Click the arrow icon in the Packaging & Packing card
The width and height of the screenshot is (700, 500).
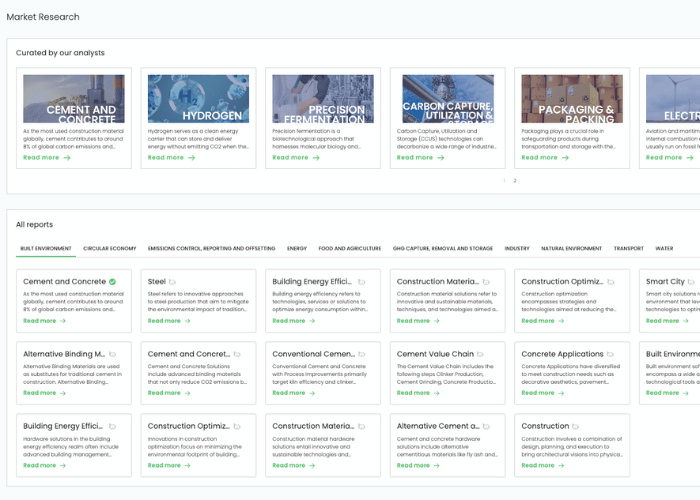pos(565,158)
